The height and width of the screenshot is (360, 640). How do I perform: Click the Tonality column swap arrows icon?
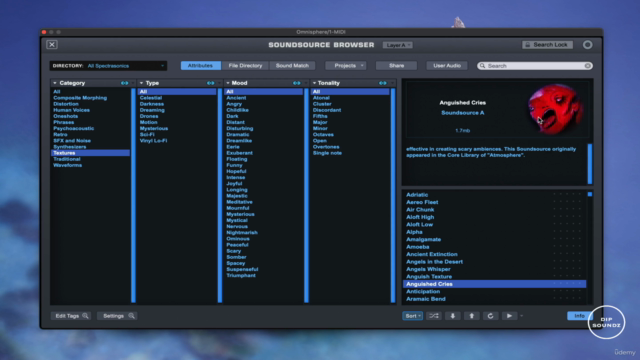383,83
